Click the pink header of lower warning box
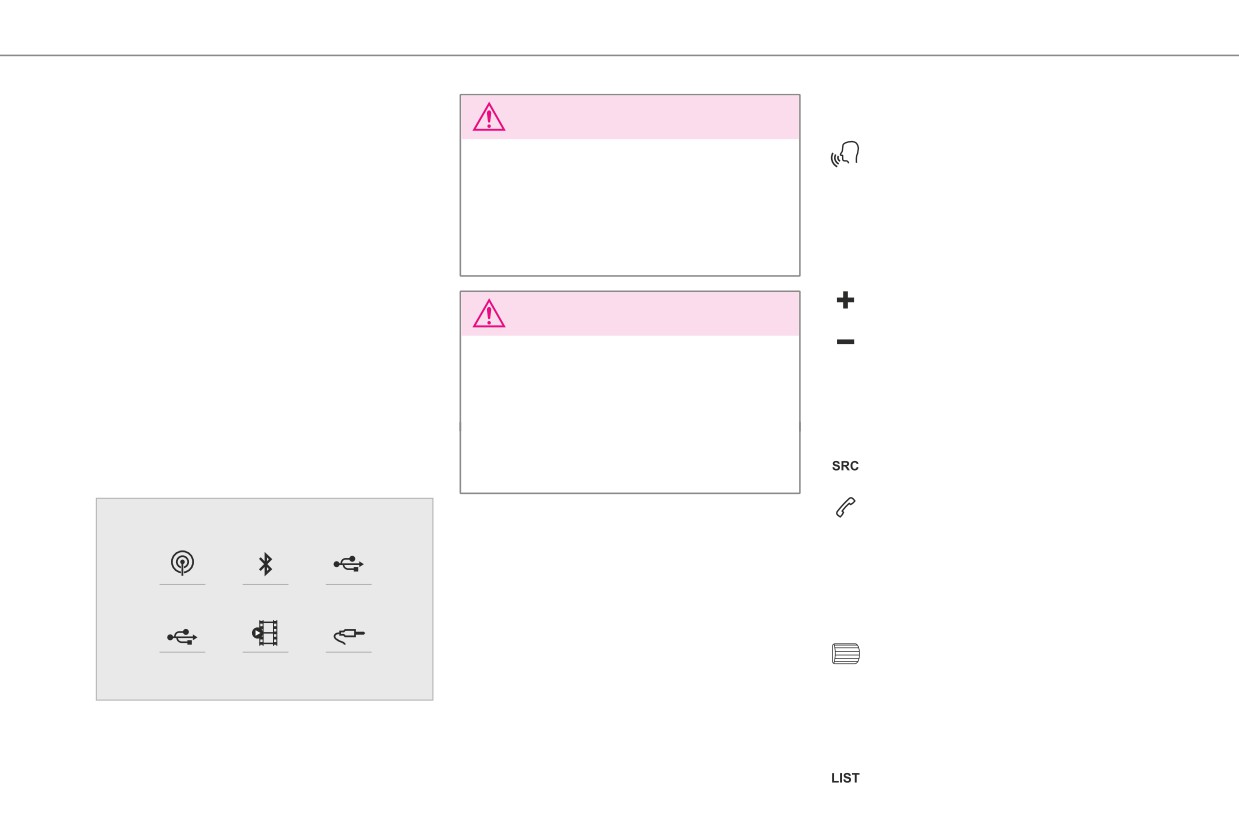1239x825 pixels. 630,314
